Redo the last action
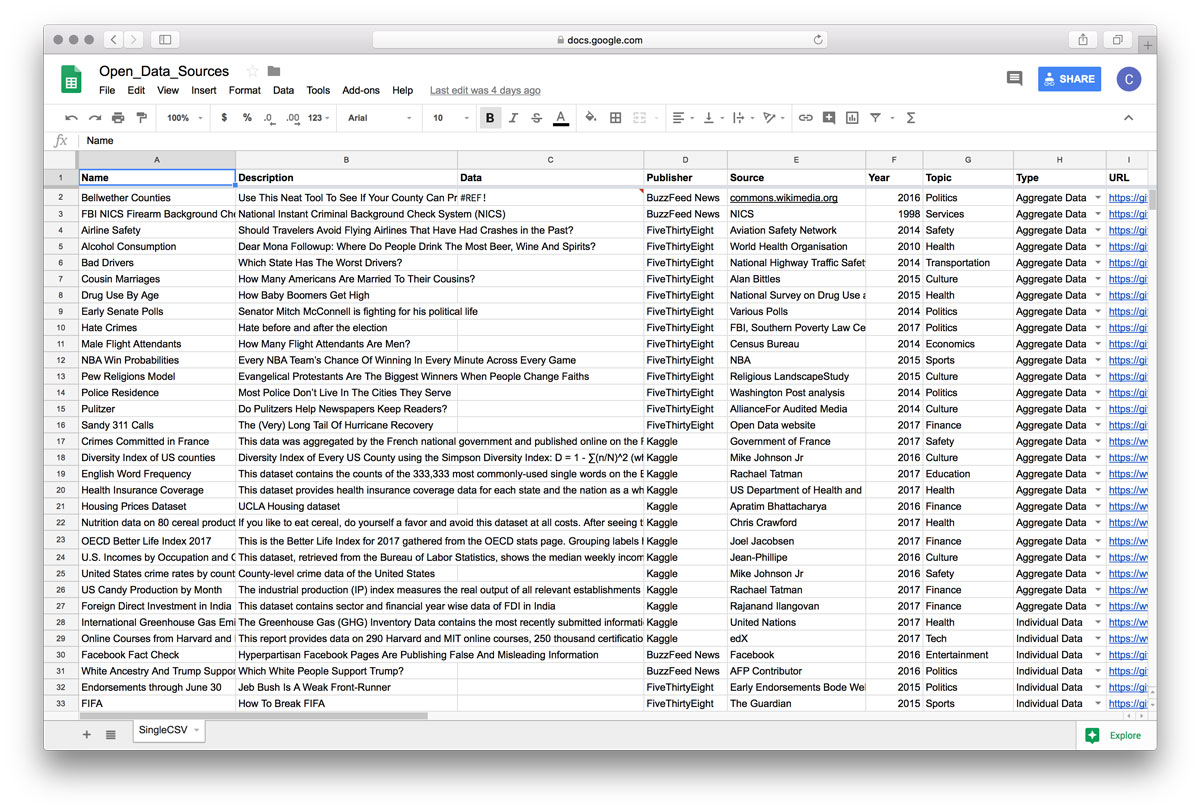This screenshot has height=812, width=1200. point(95,118)
